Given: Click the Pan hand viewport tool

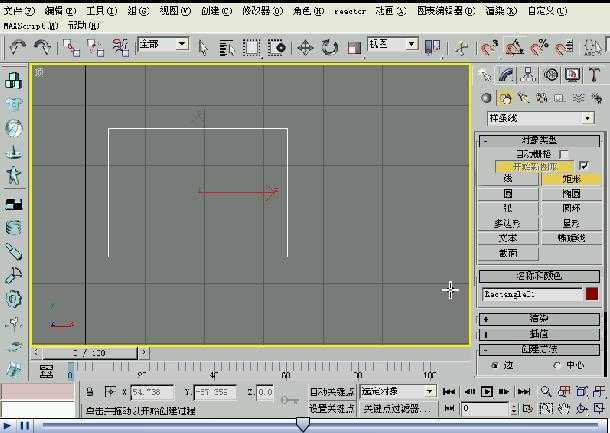Looking at the screenshot, I should point(564,408).
